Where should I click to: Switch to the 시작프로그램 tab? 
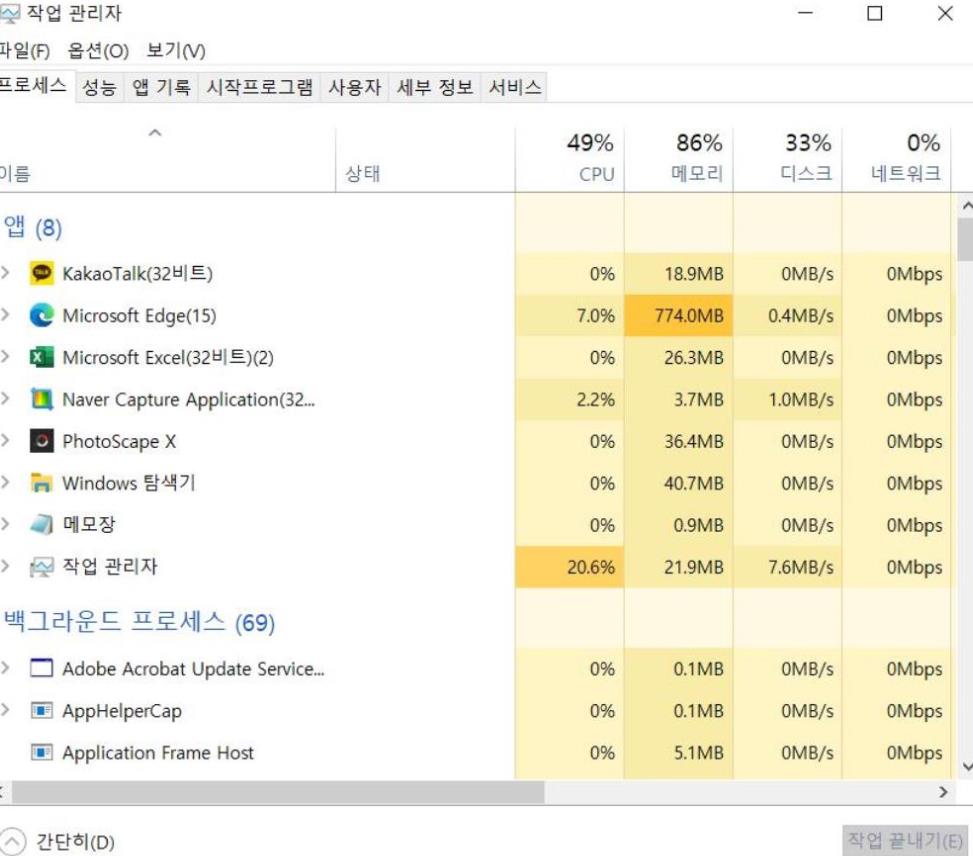pos(259,87)
